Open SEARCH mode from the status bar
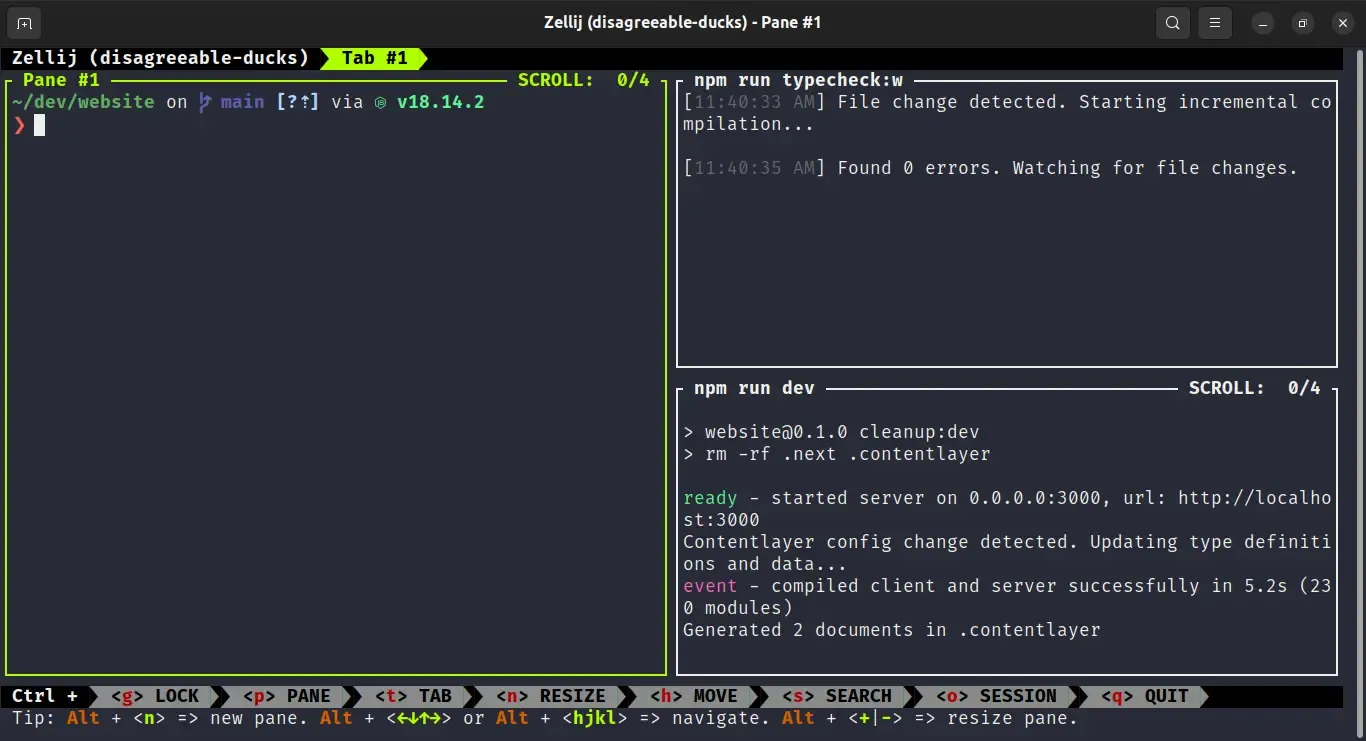Image resolution: width=1366 pixels, height=741 pixels. (x=846, y=696)
